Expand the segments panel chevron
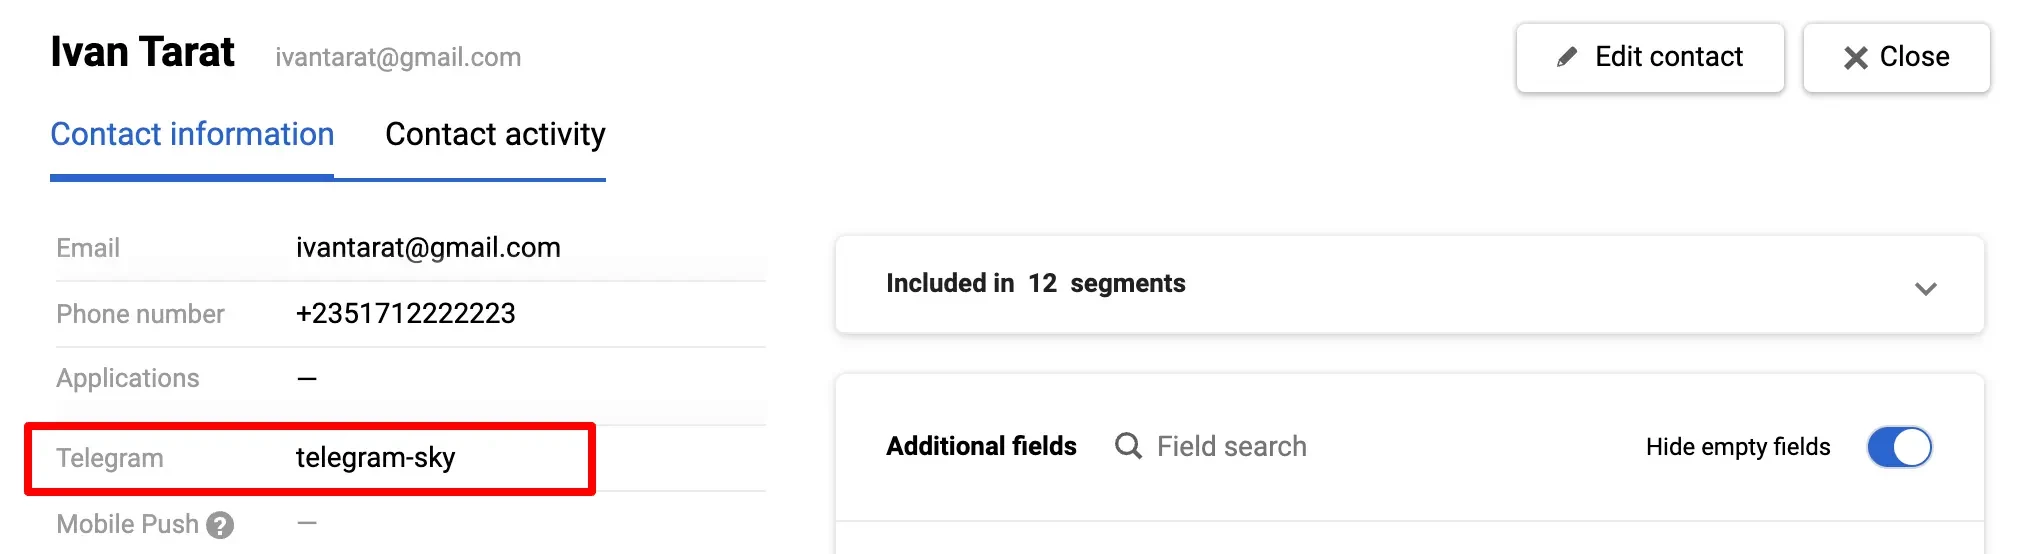Image resolution: width=2044 pixels, height=554 pixels. tap(1925, 289)
